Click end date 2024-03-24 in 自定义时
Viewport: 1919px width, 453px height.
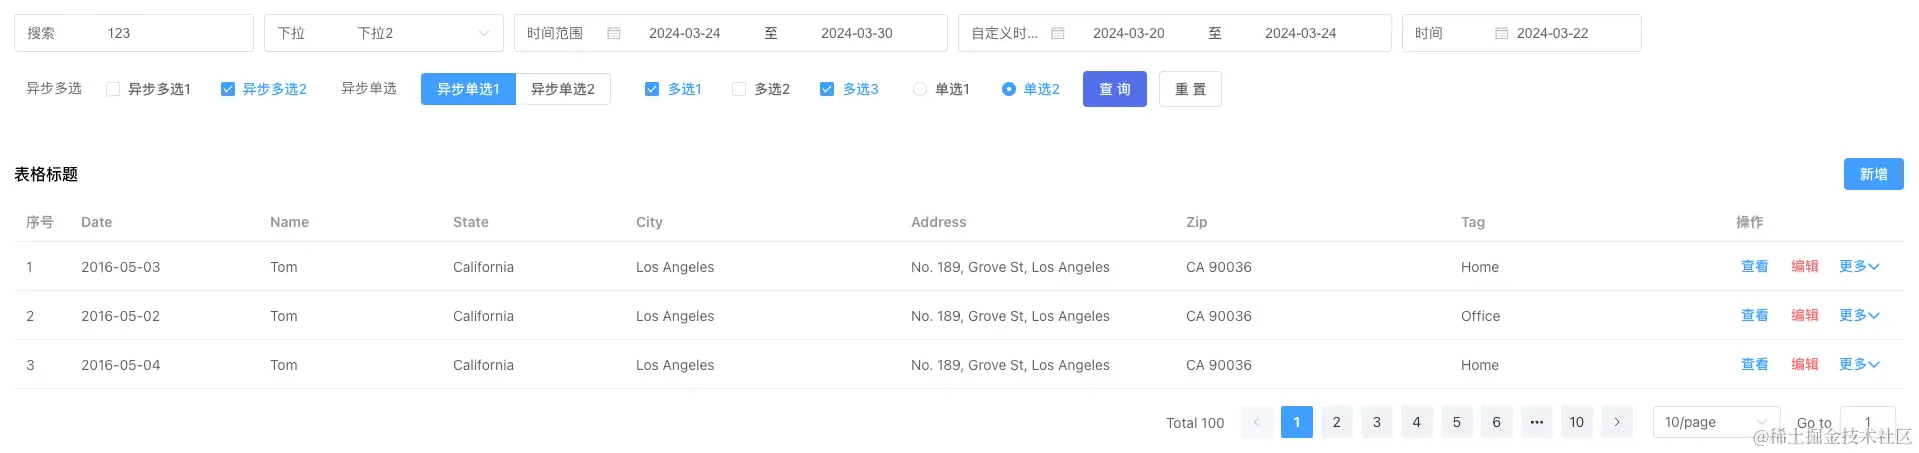click(1301, 33)
